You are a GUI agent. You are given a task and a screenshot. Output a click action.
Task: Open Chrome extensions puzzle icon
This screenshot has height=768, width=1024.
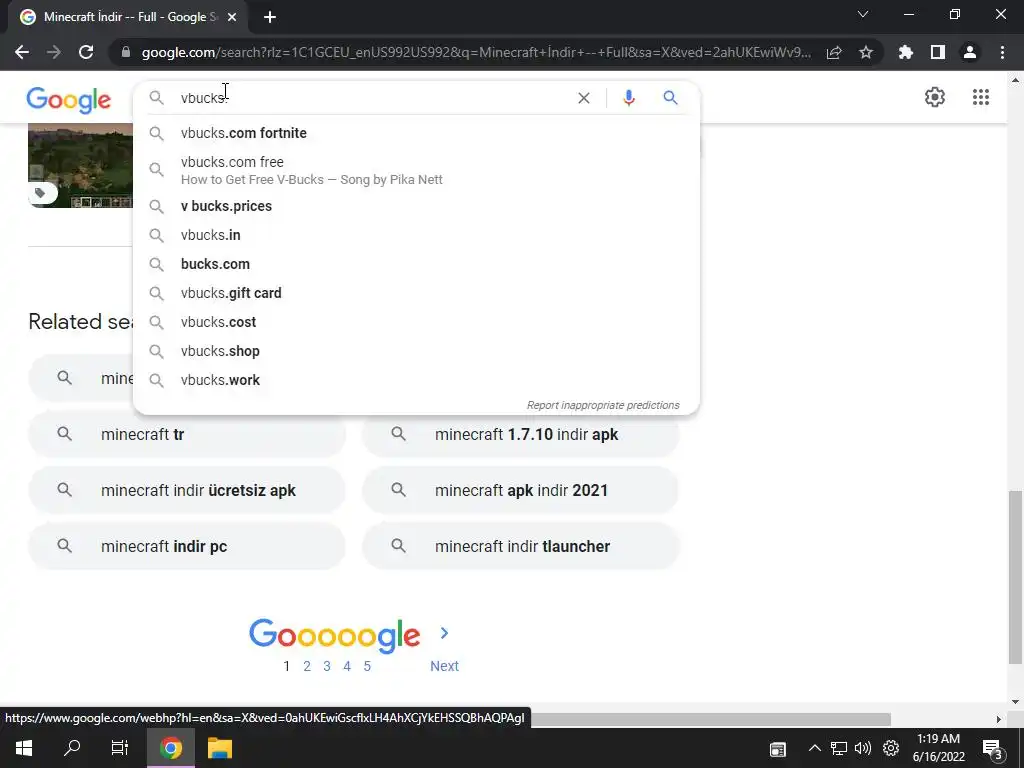pyautogui.click(x=906, y=52)
